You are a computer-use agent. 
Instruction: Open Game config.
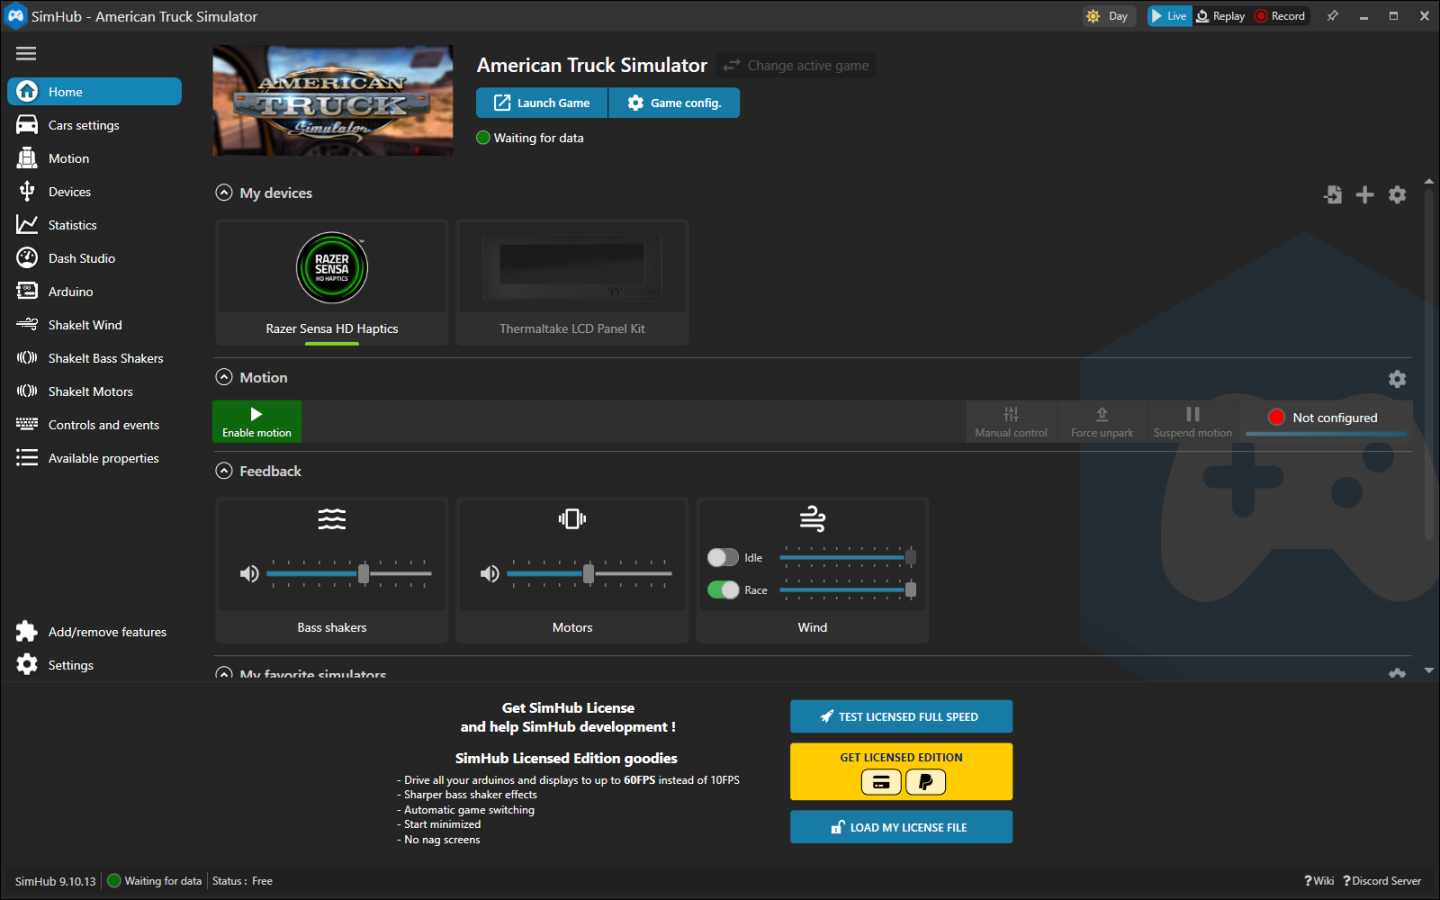click(674, 103)
